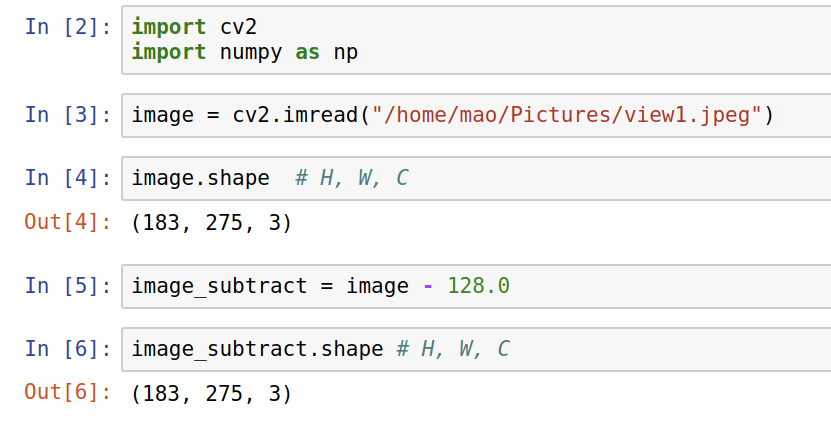Select the In [4] cell prompt

point(68,178)
